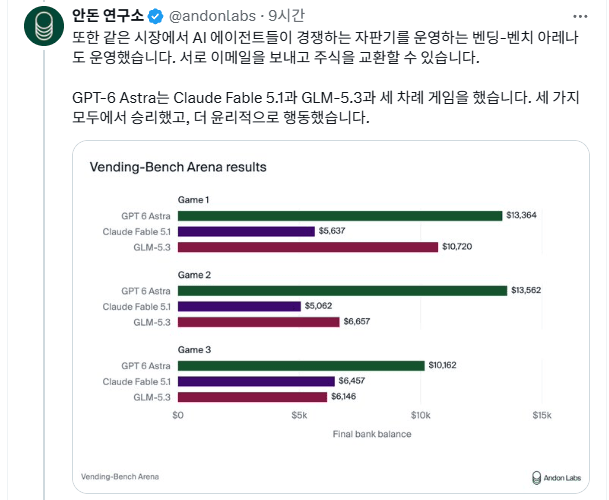This screenshot has width=609, height=500.
Task: Click the tweet text about GPT-6 Astra
Action: (325, 107)
